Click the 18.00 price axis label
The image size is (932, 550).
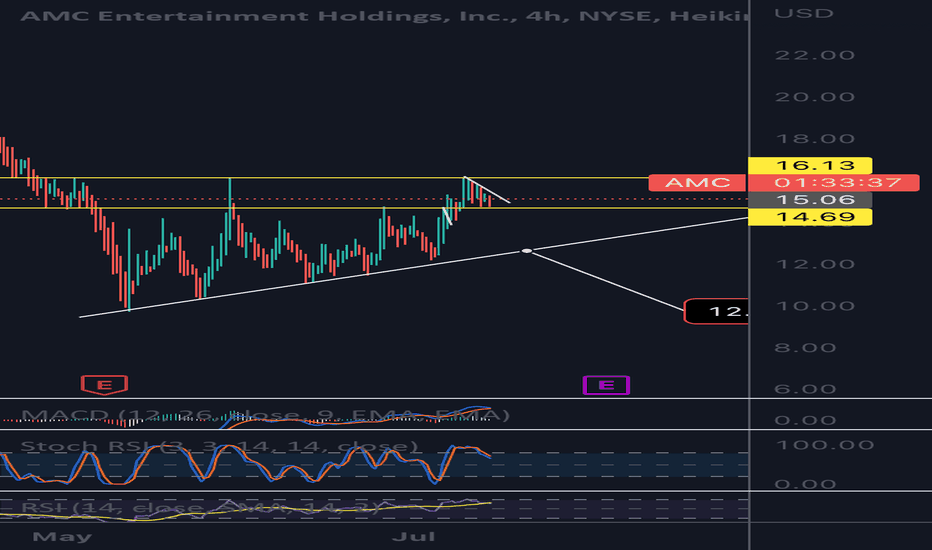[x=815, y=139]
